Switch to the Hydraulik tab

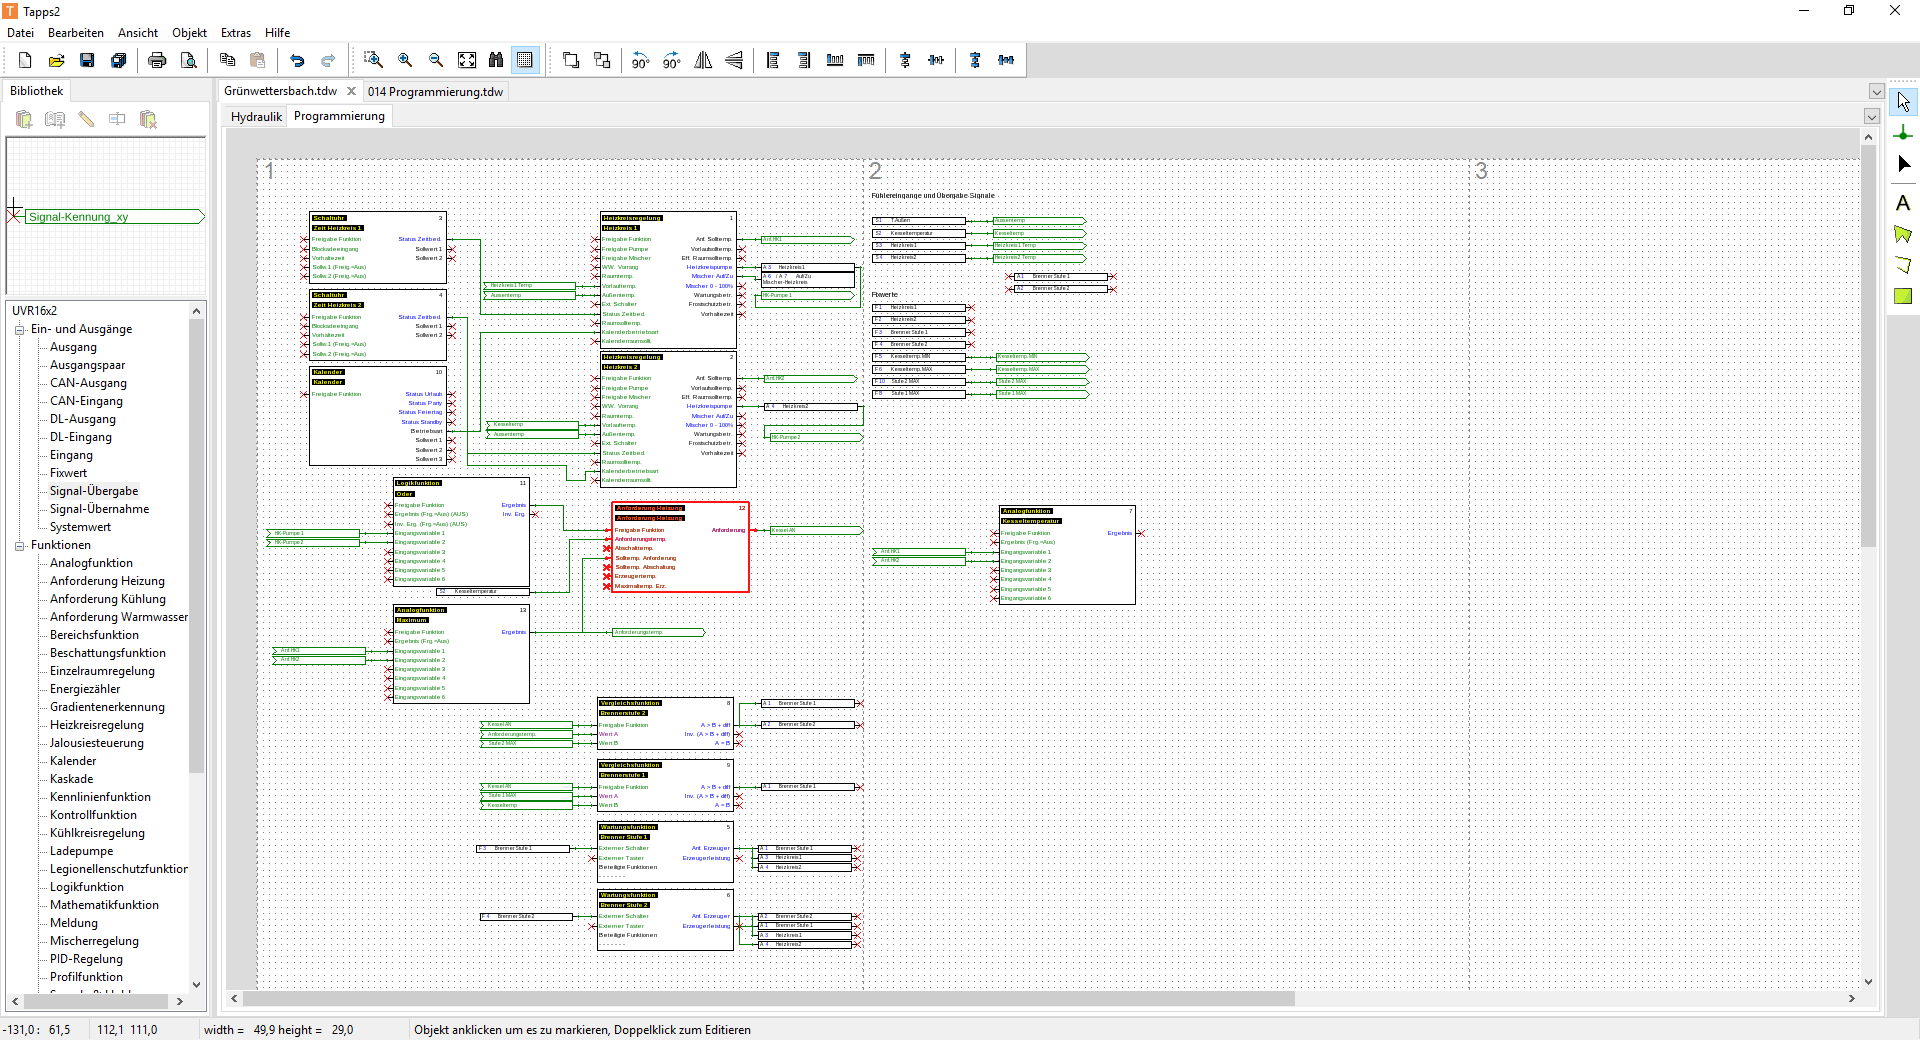256,117
